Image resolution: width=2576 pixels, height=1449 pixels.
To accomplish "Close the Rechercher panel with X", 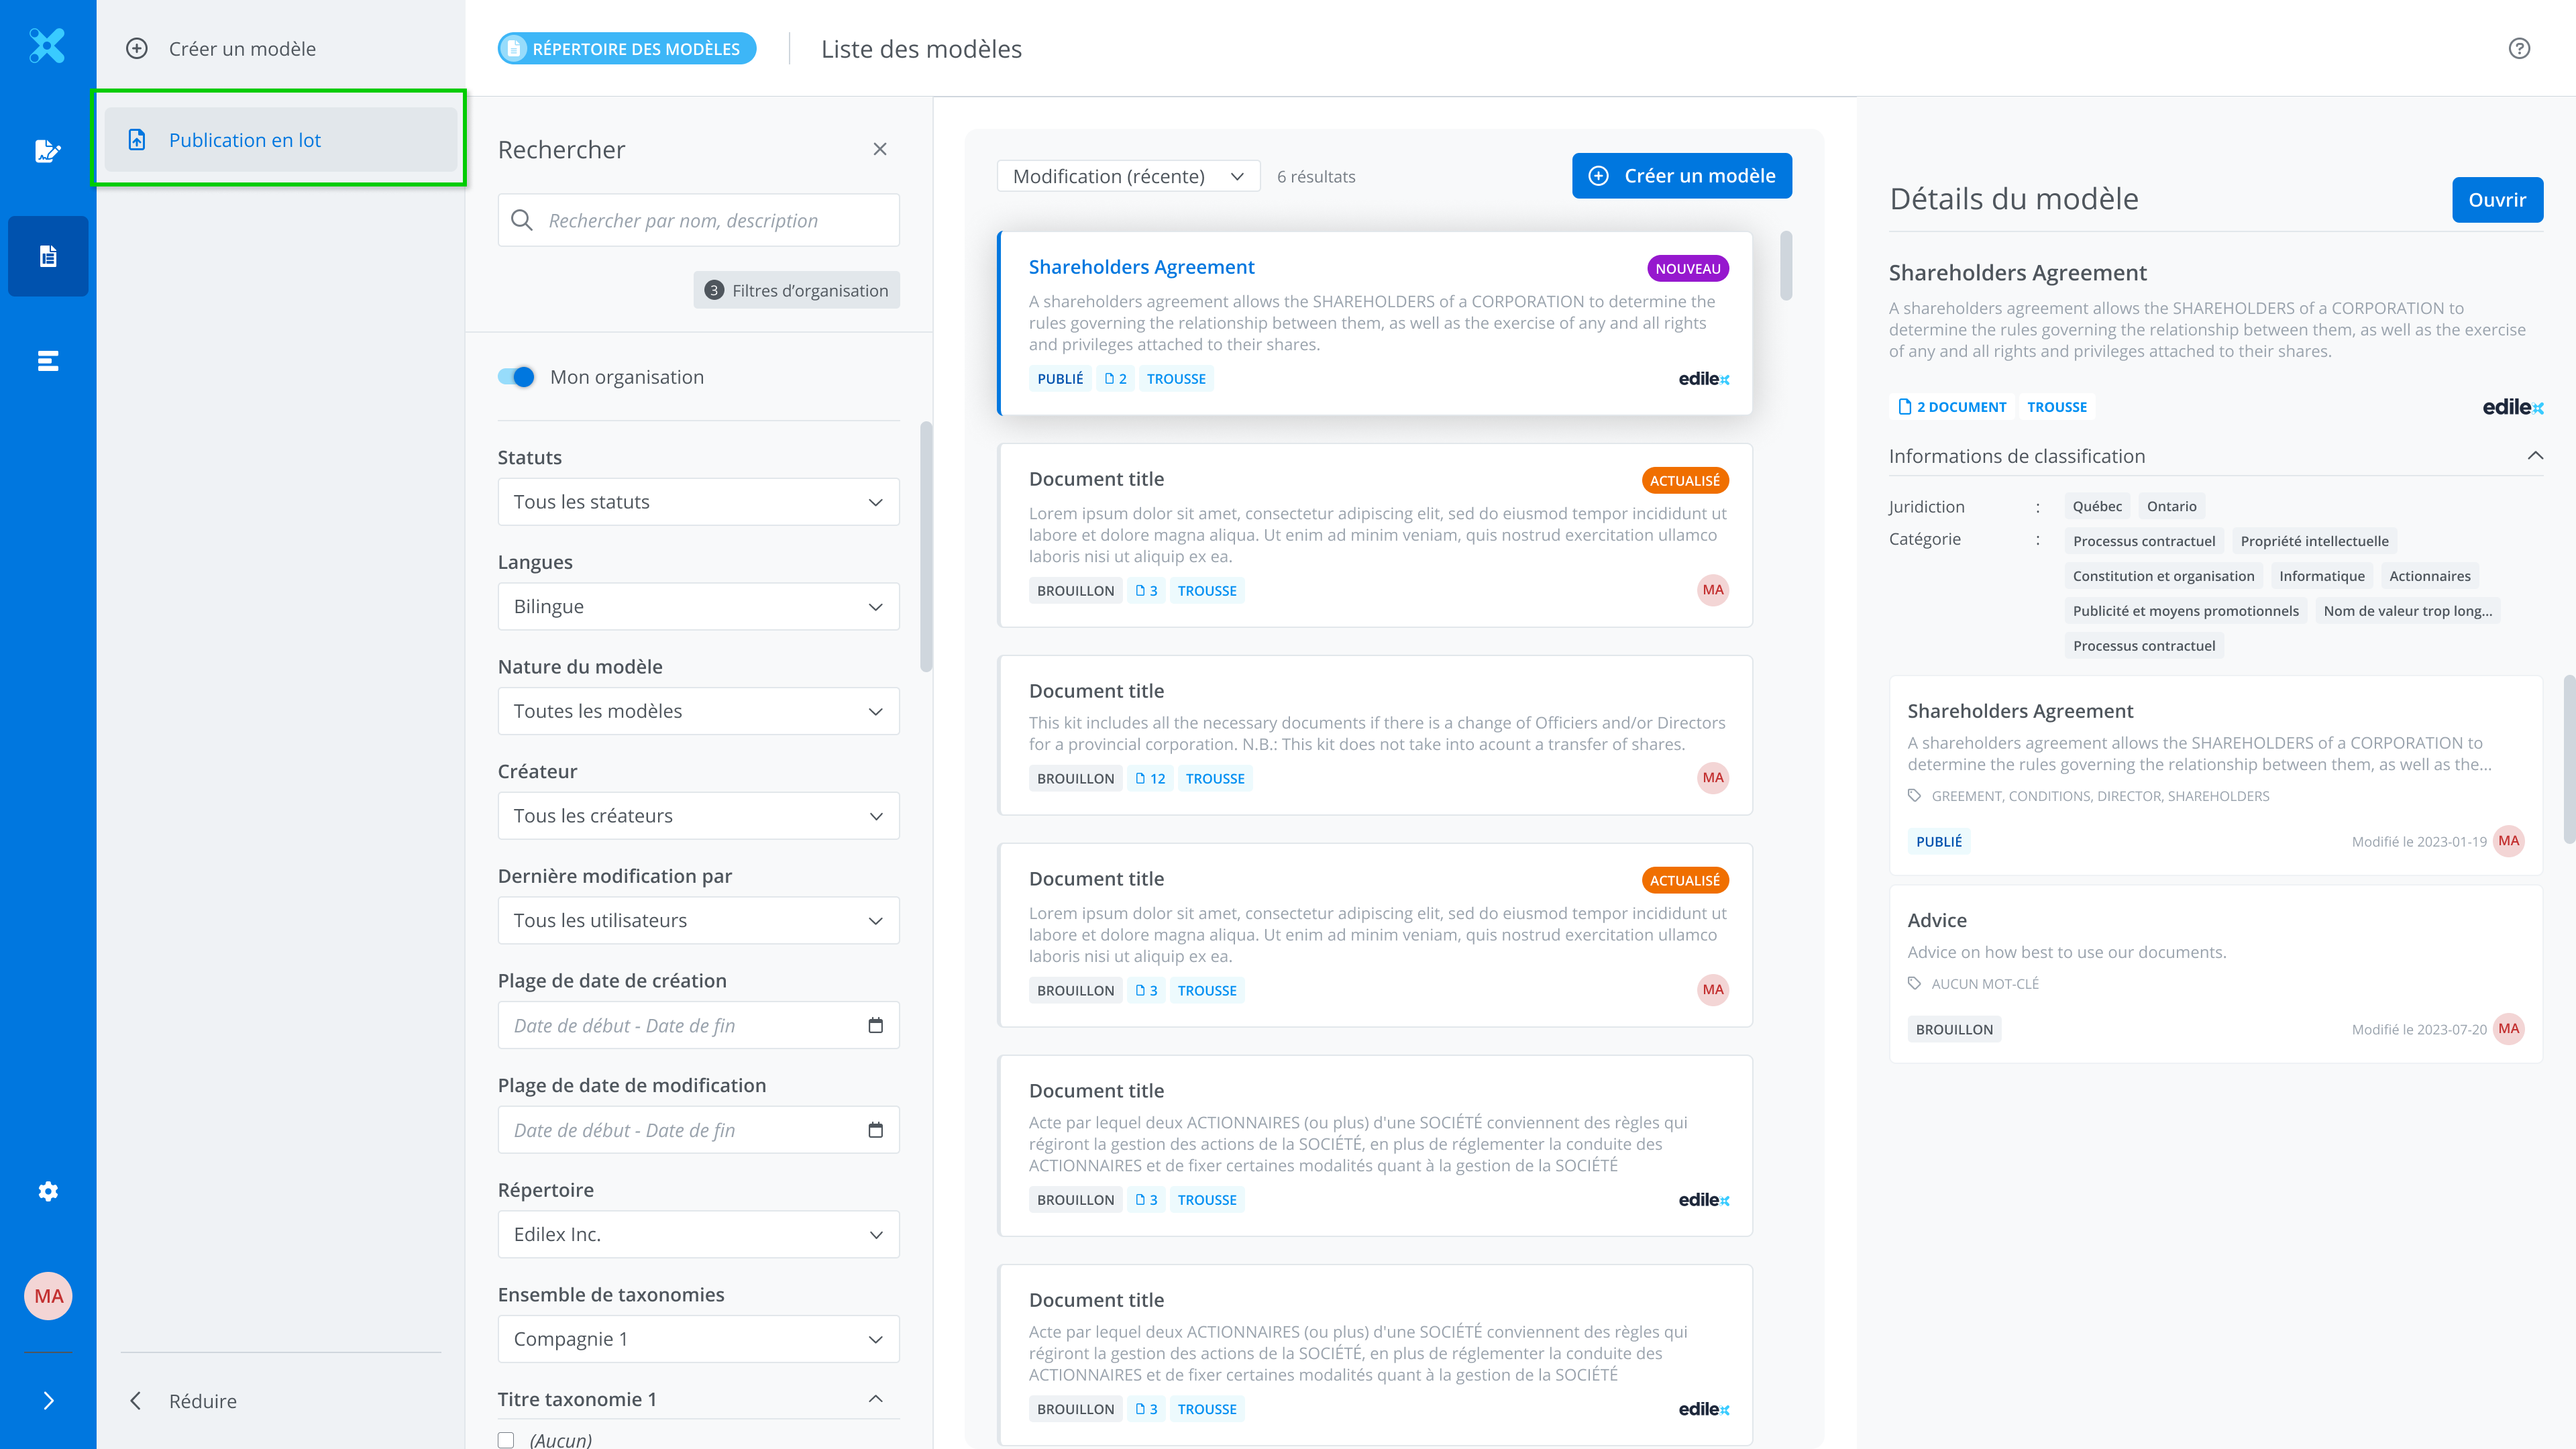I will click(x=880, y=149).
